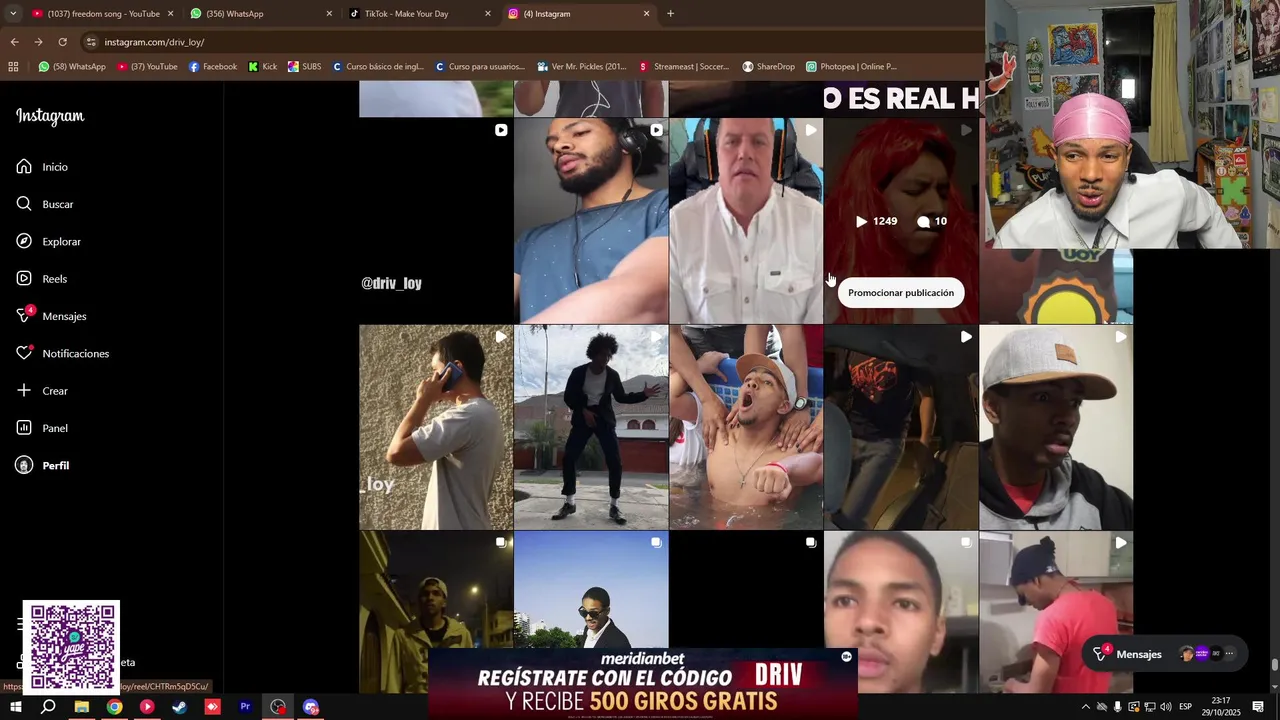Open Windows notification center icon
The image size is (1280, 720).
point(1258,707)
